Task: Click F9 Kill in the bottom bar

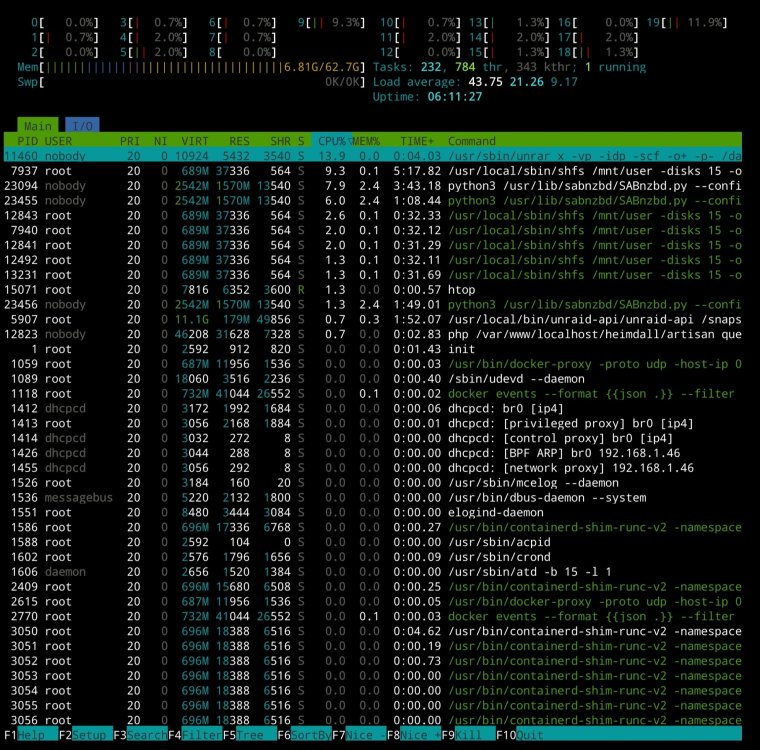Action: tap(469, 735)
